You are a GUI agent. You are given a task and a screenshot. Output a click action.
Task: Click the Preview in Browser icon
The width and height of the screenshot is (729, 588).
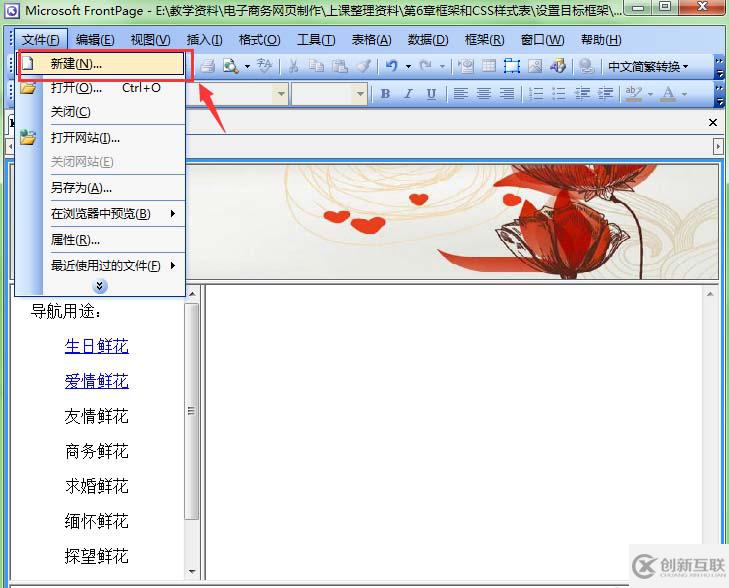[x=230, y=66]
